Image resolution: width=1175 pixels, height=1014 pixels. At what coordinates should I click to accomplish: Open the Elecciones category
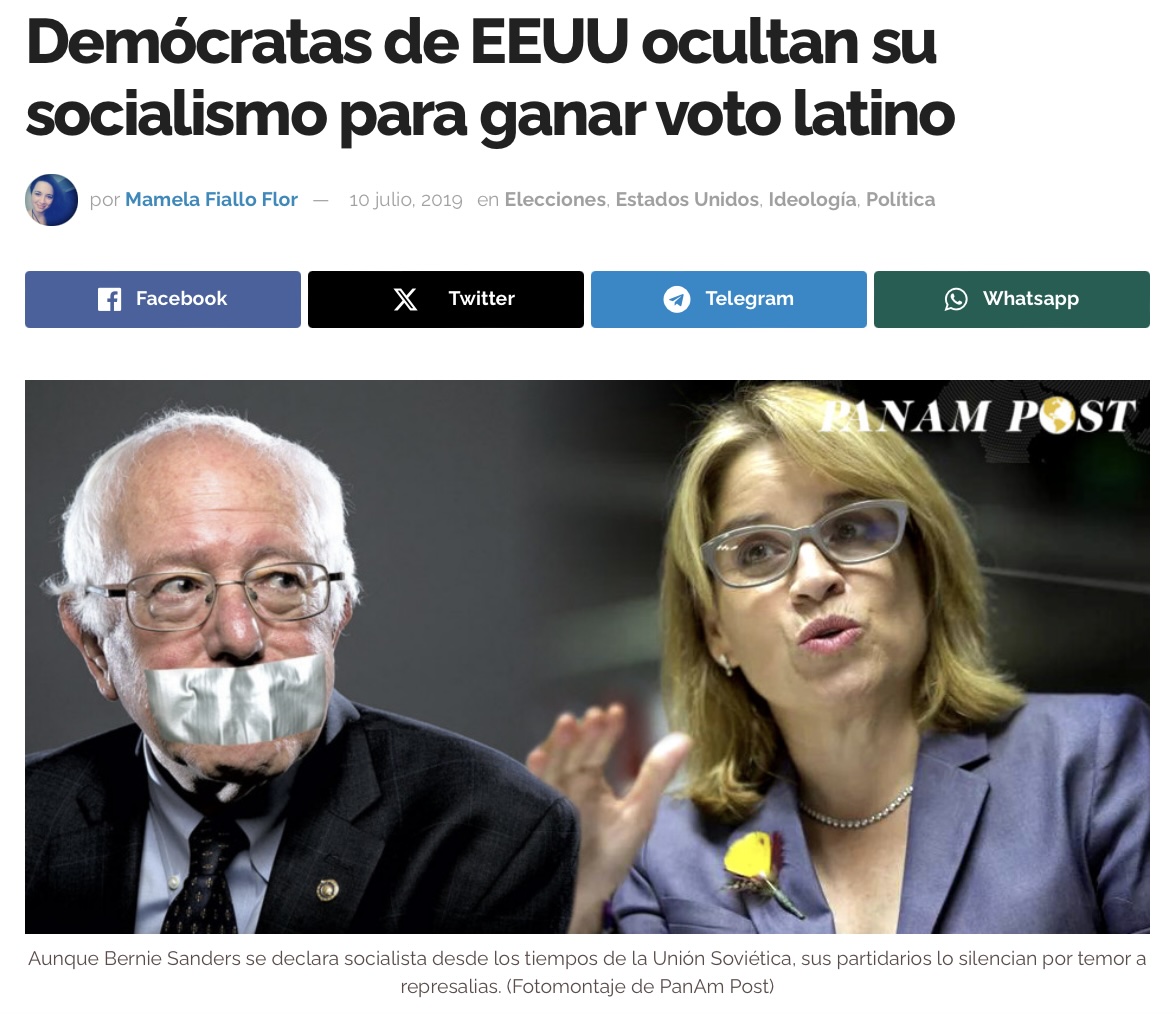coord(555,199)
